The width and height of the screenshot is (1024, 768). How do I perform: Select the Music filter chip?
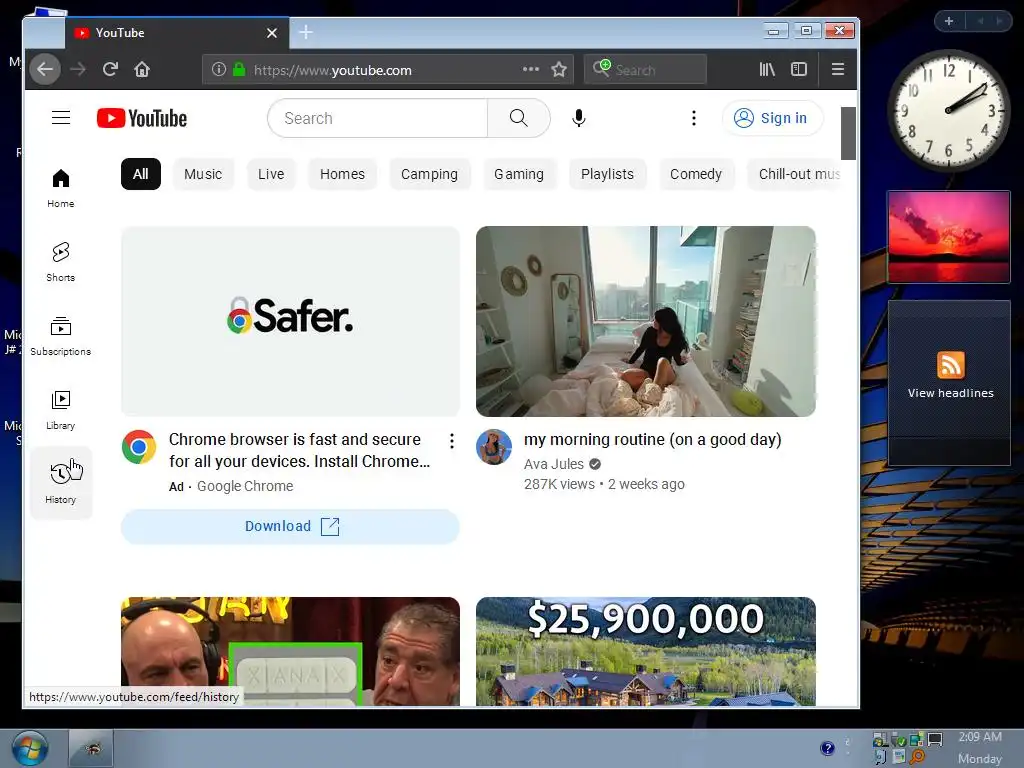(x=203, y=174)
